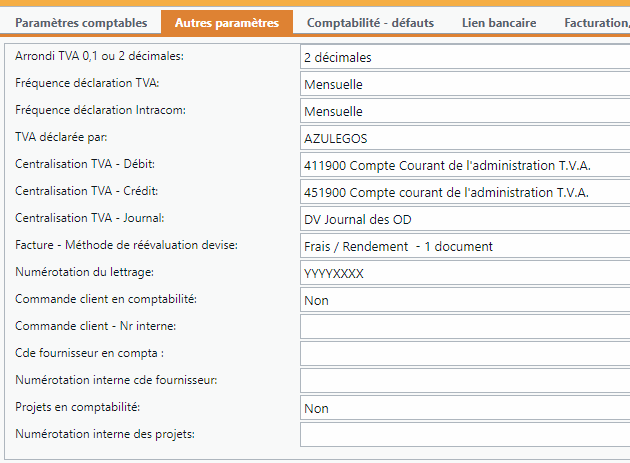Viewport: 630px width, 463px height.
Task: Click the 'Fréquence déclaration Intracom:' label
Action: (x=100, y=110)
